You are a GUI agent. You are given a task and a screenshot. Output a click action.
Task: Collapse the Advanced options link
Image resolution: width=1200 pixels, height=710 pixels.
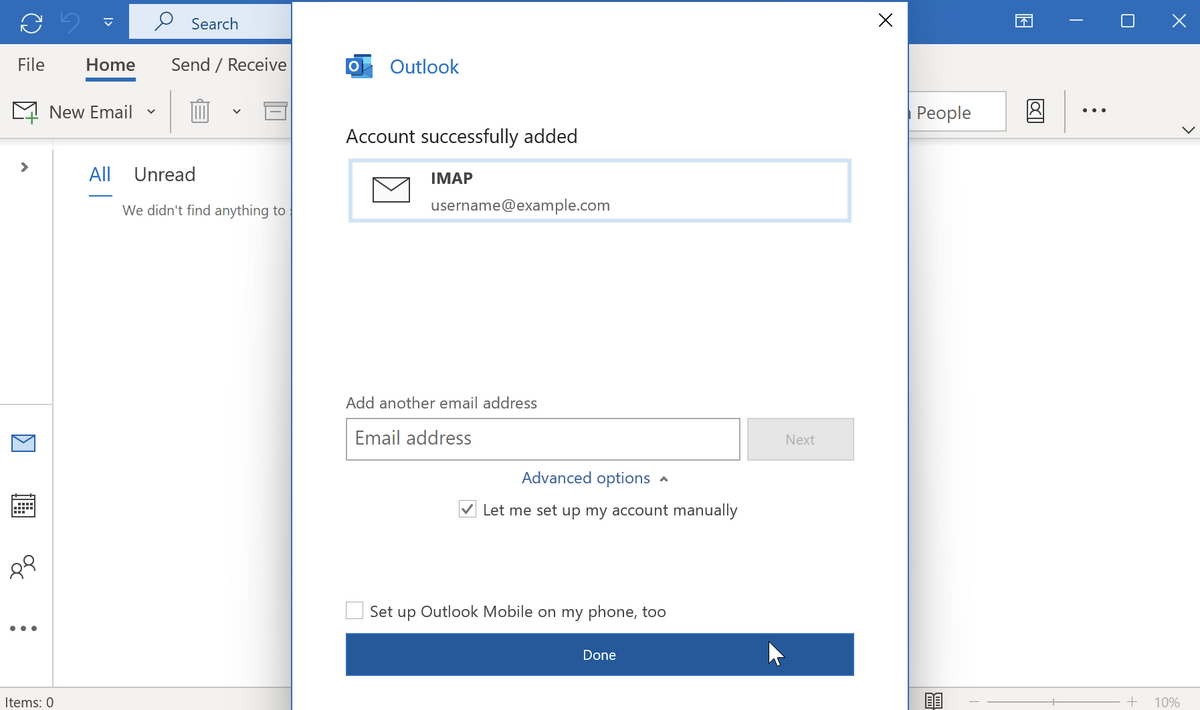point(595,478)
